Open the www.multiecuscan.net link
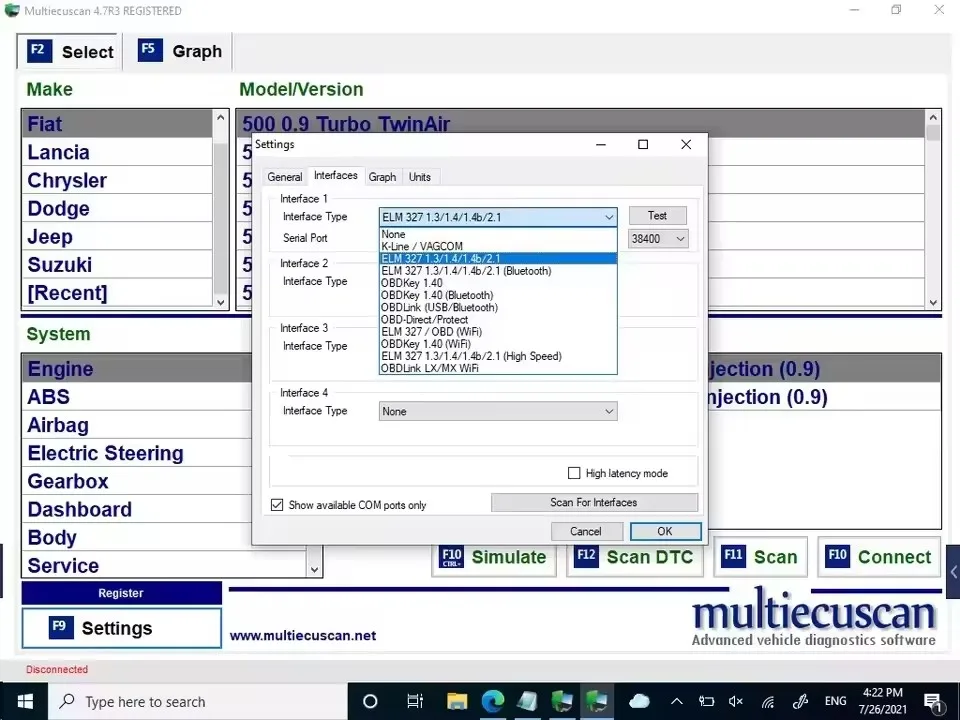This screenshot has width=960, height=720. (303, 635)
